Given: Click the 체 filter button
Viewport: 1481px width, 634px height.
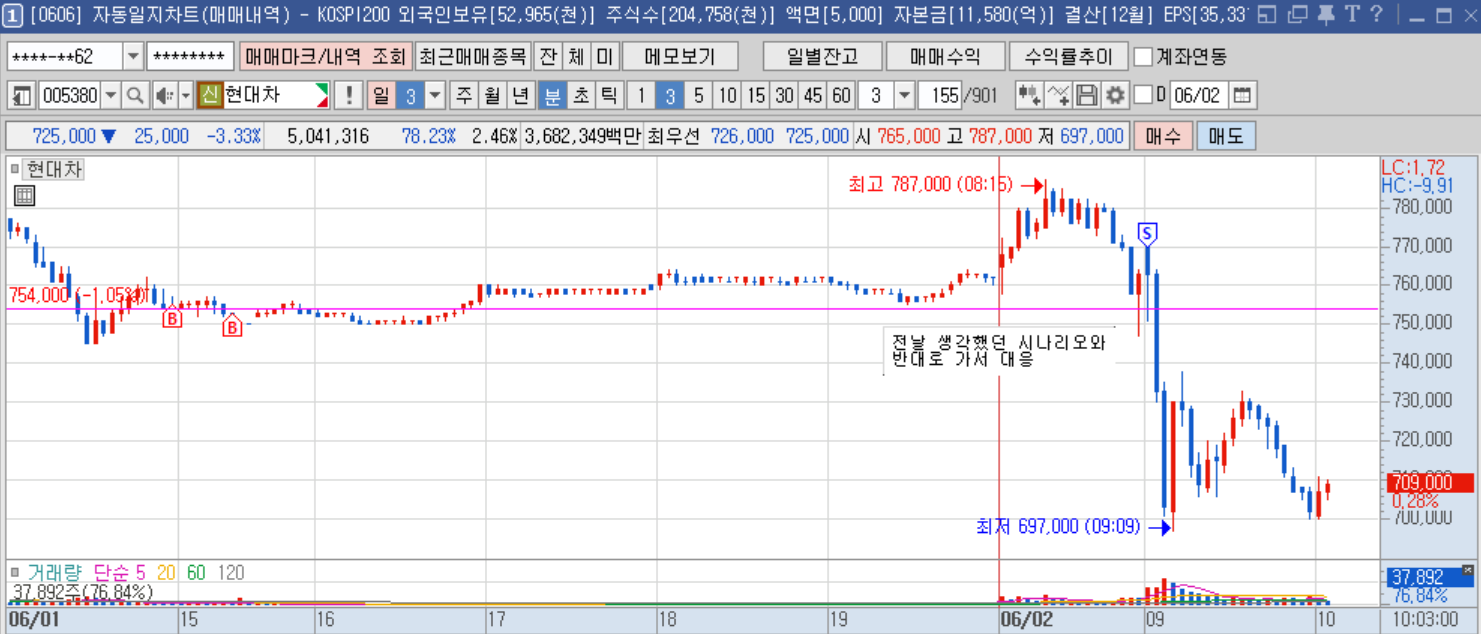Looking at the screenshot, I should [577, 56].
